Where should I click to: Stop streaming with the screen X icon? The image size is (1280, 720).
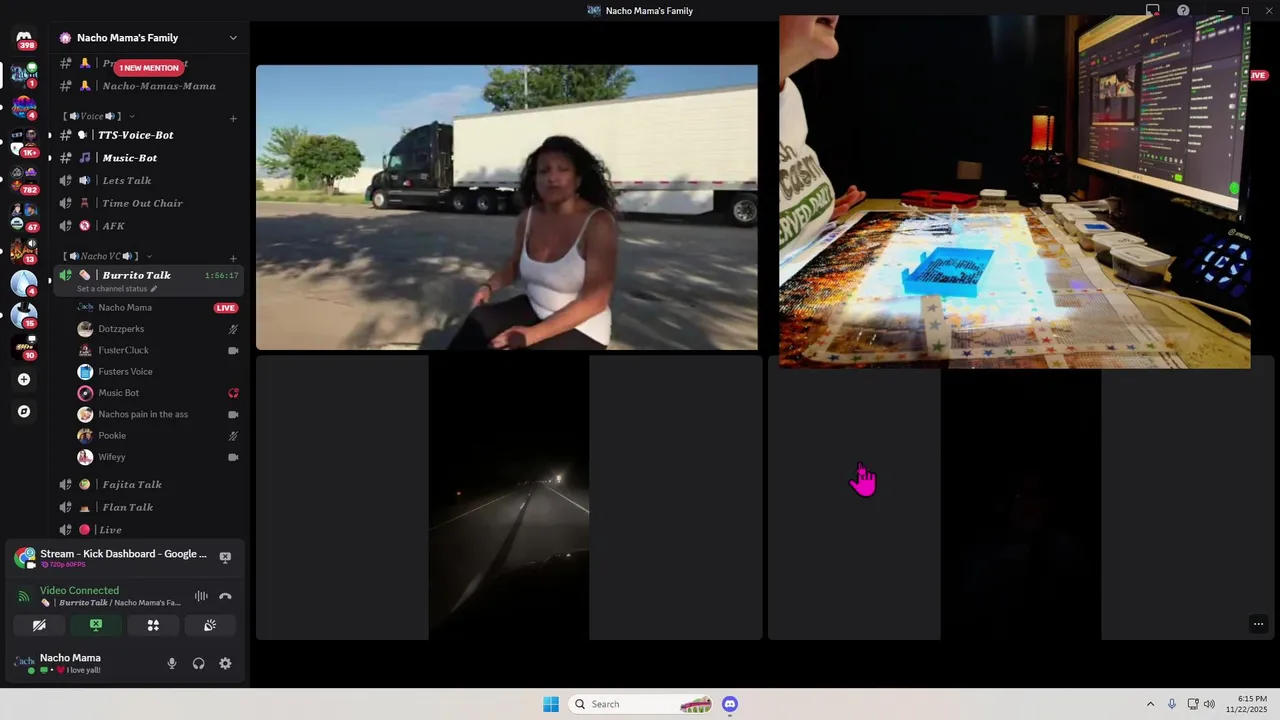(x=225, y=557)
